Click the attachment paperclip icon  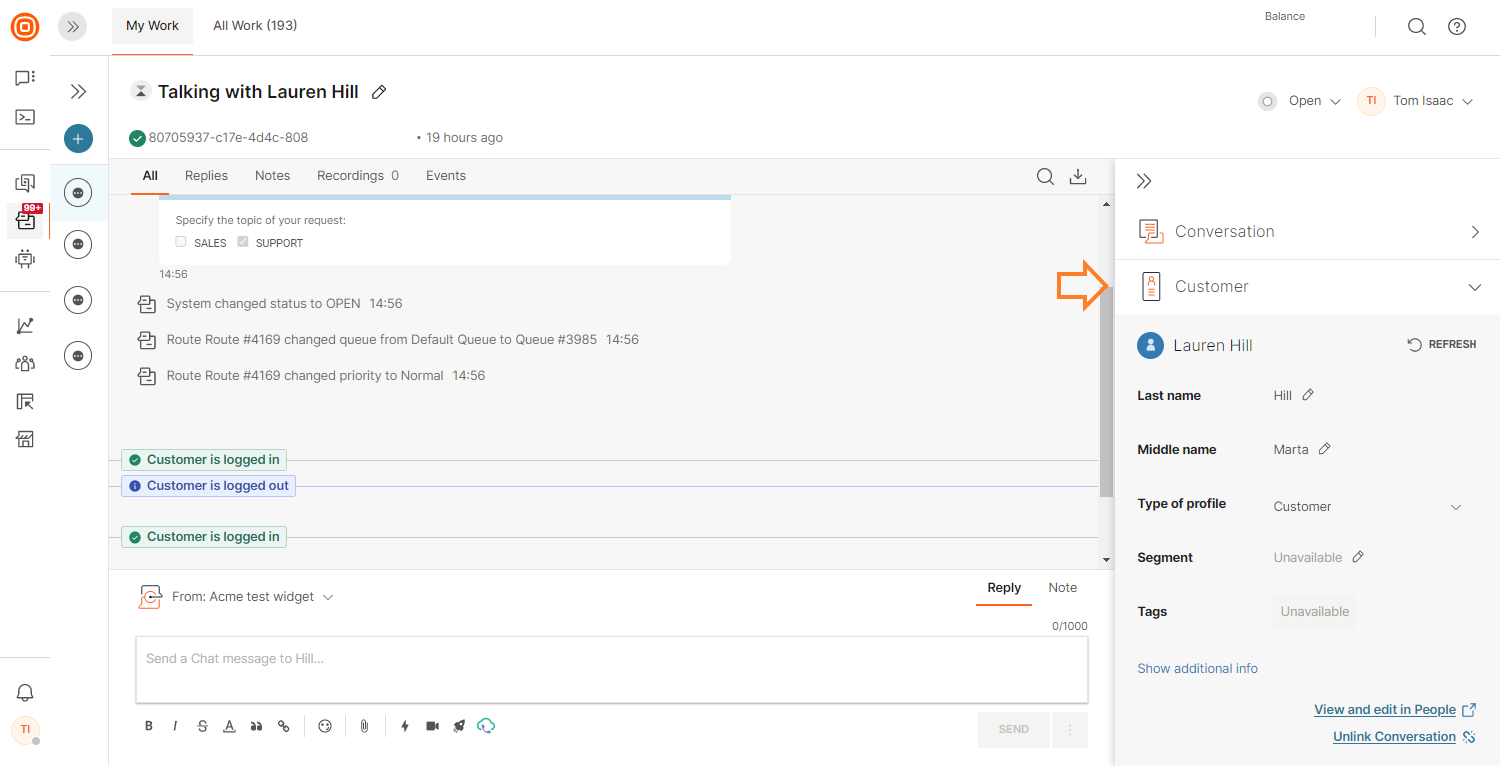tap(364, 726)
